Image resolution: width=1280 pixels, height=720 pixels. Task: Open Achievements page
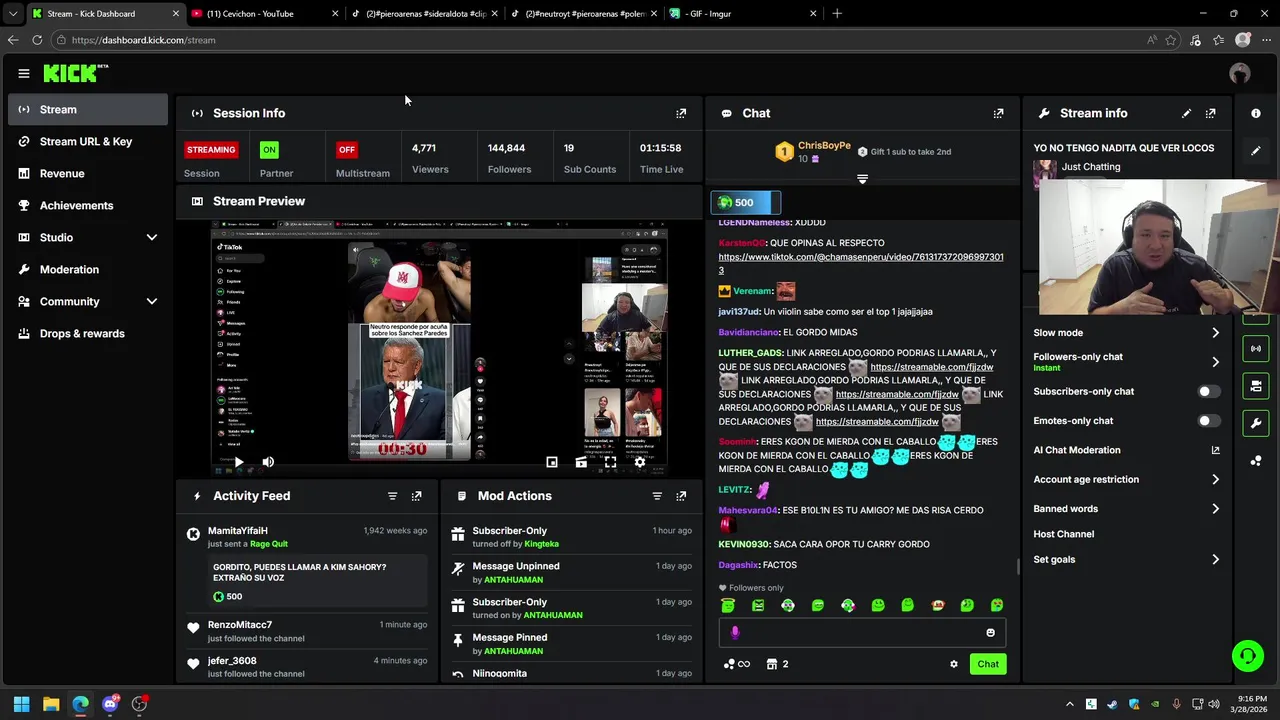tap(88, 205)
